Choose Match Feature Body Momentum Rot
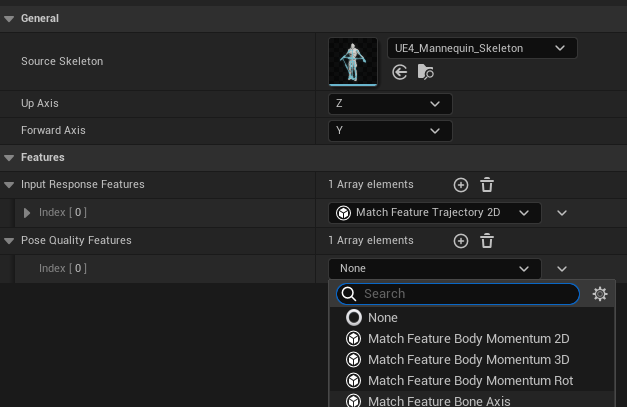This screenshot has height=407, width=627. 472,381
